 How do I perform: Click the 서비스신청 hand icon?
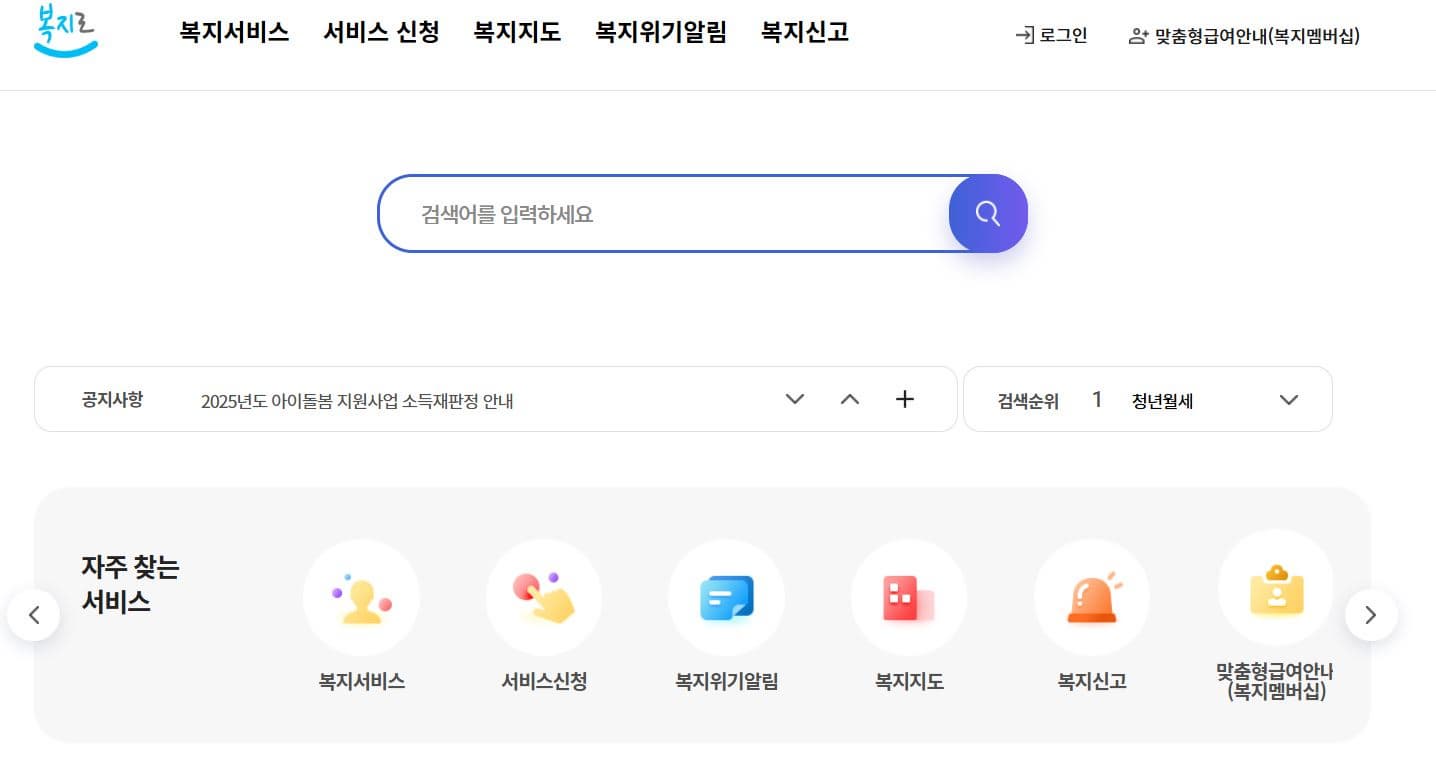pos(544,597)
